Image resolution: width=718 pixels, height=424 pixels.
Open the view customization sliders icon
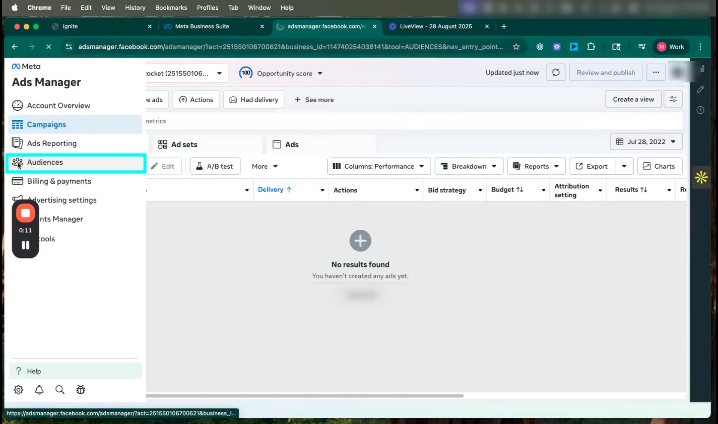point(674,99)
